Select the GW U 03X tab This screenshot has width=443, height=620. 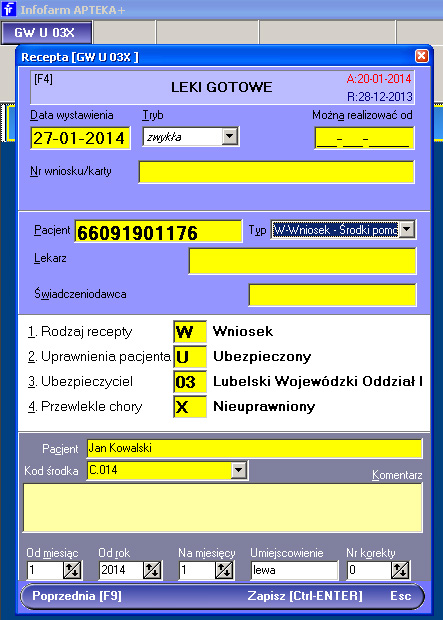click(47, 32)
